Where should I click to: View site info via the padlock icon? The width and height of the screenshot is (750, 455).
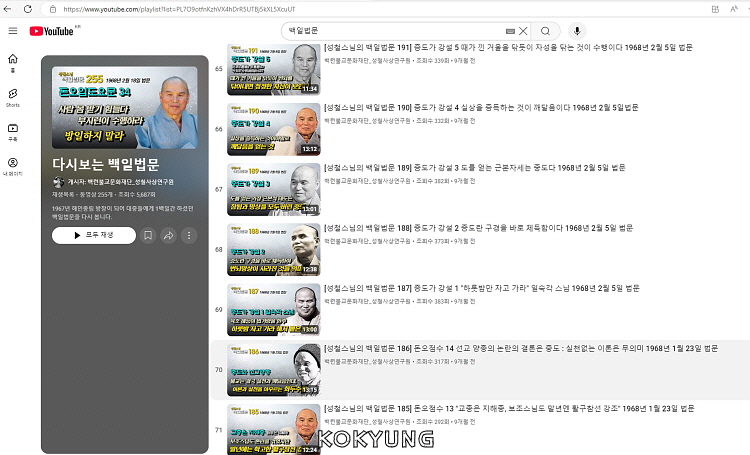pos(53,9)
